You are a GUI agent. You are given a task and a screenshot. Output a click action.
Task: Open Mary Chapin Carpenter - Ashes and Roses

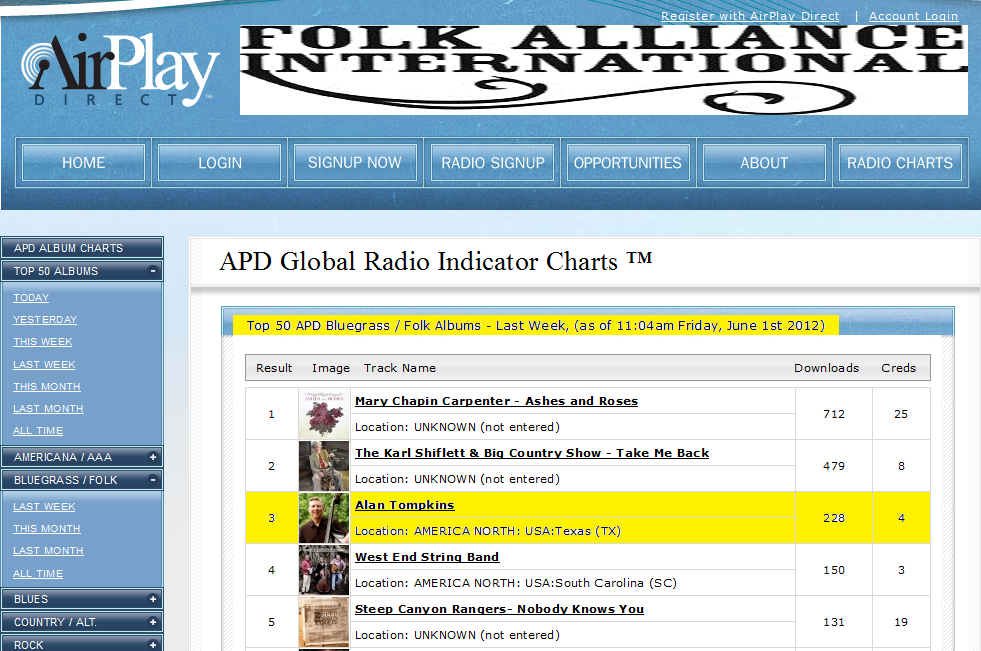[496, 401]
